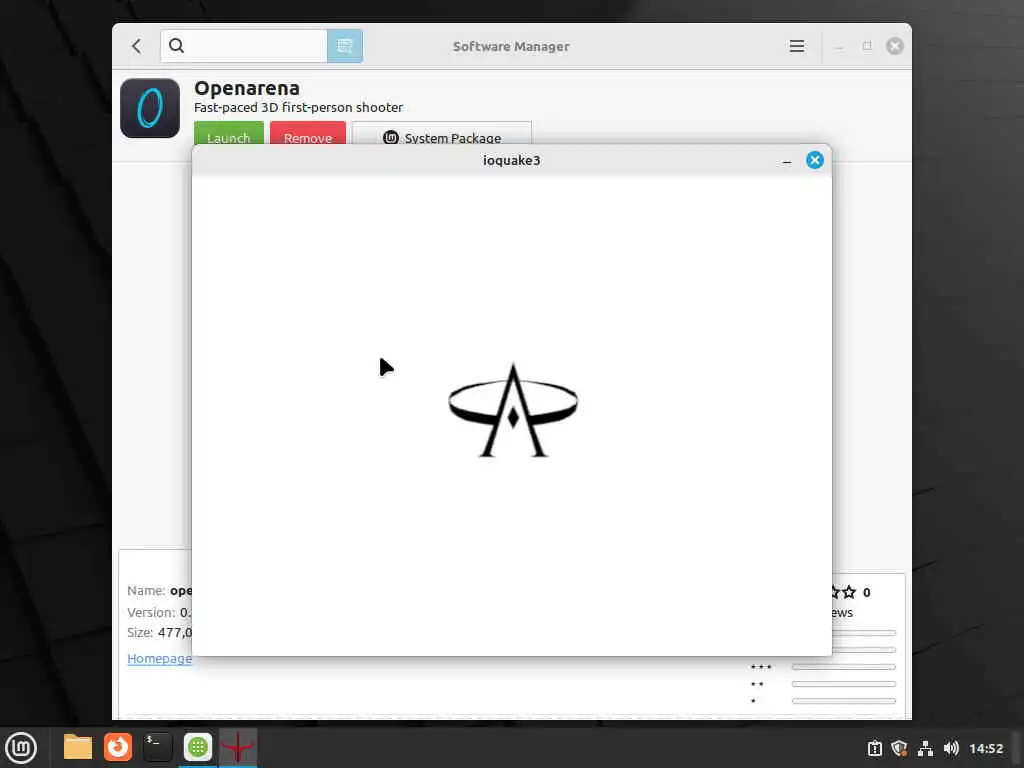Click the Openarena title text
1024x768 pixels.
247,88
